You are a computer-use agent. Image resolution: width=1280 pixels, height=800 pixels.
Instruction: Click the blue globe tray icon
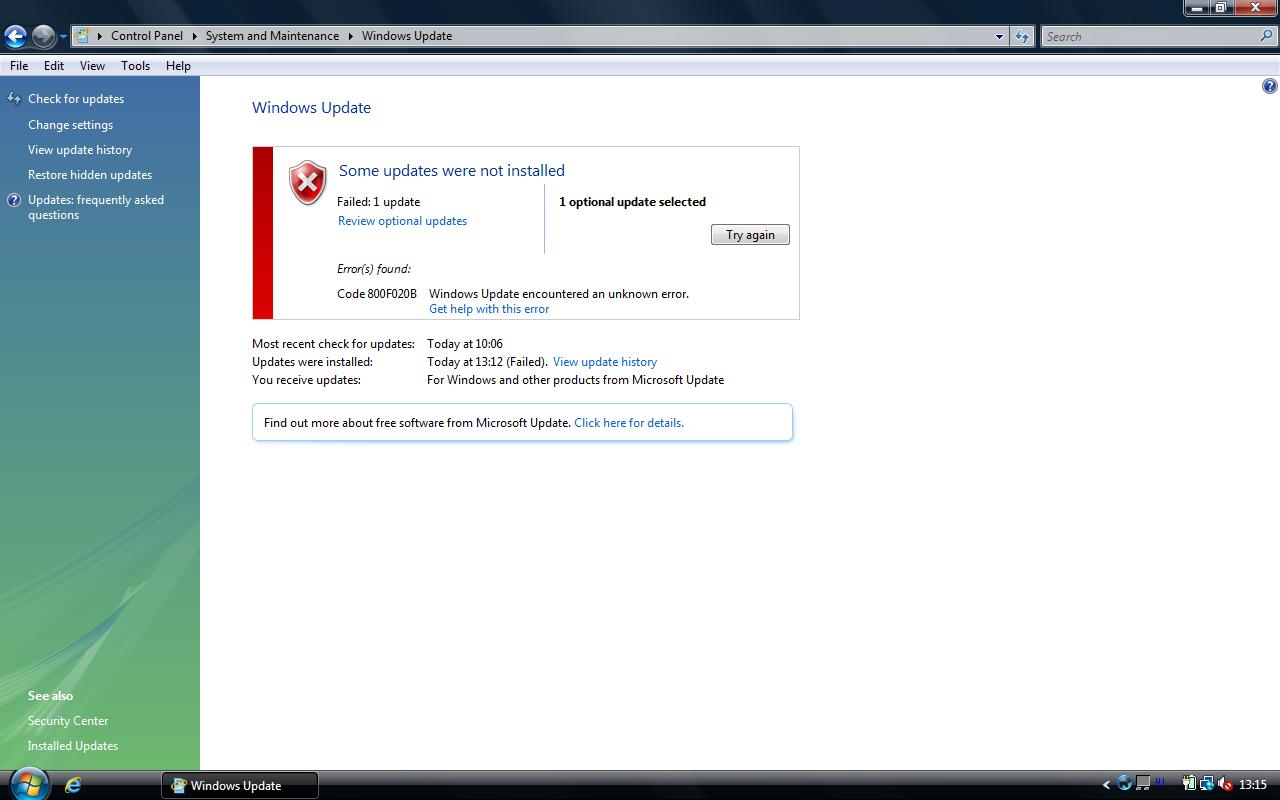click(x=1125, y=784)
